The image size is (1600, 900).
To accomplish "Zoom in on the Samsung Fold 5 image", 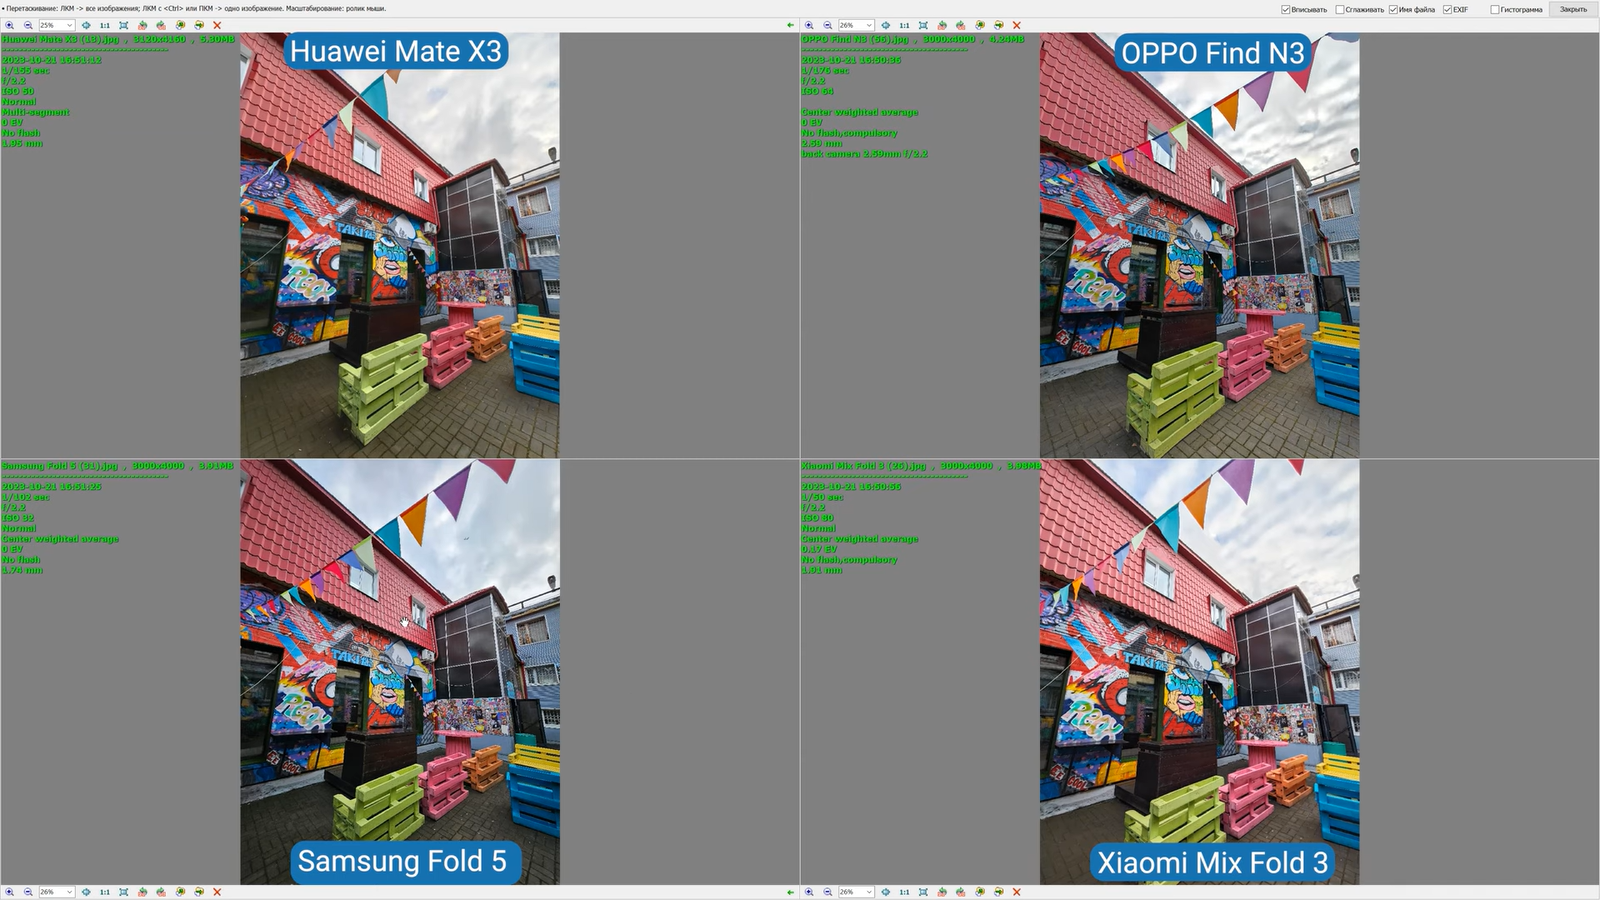I will click(10, 892).
